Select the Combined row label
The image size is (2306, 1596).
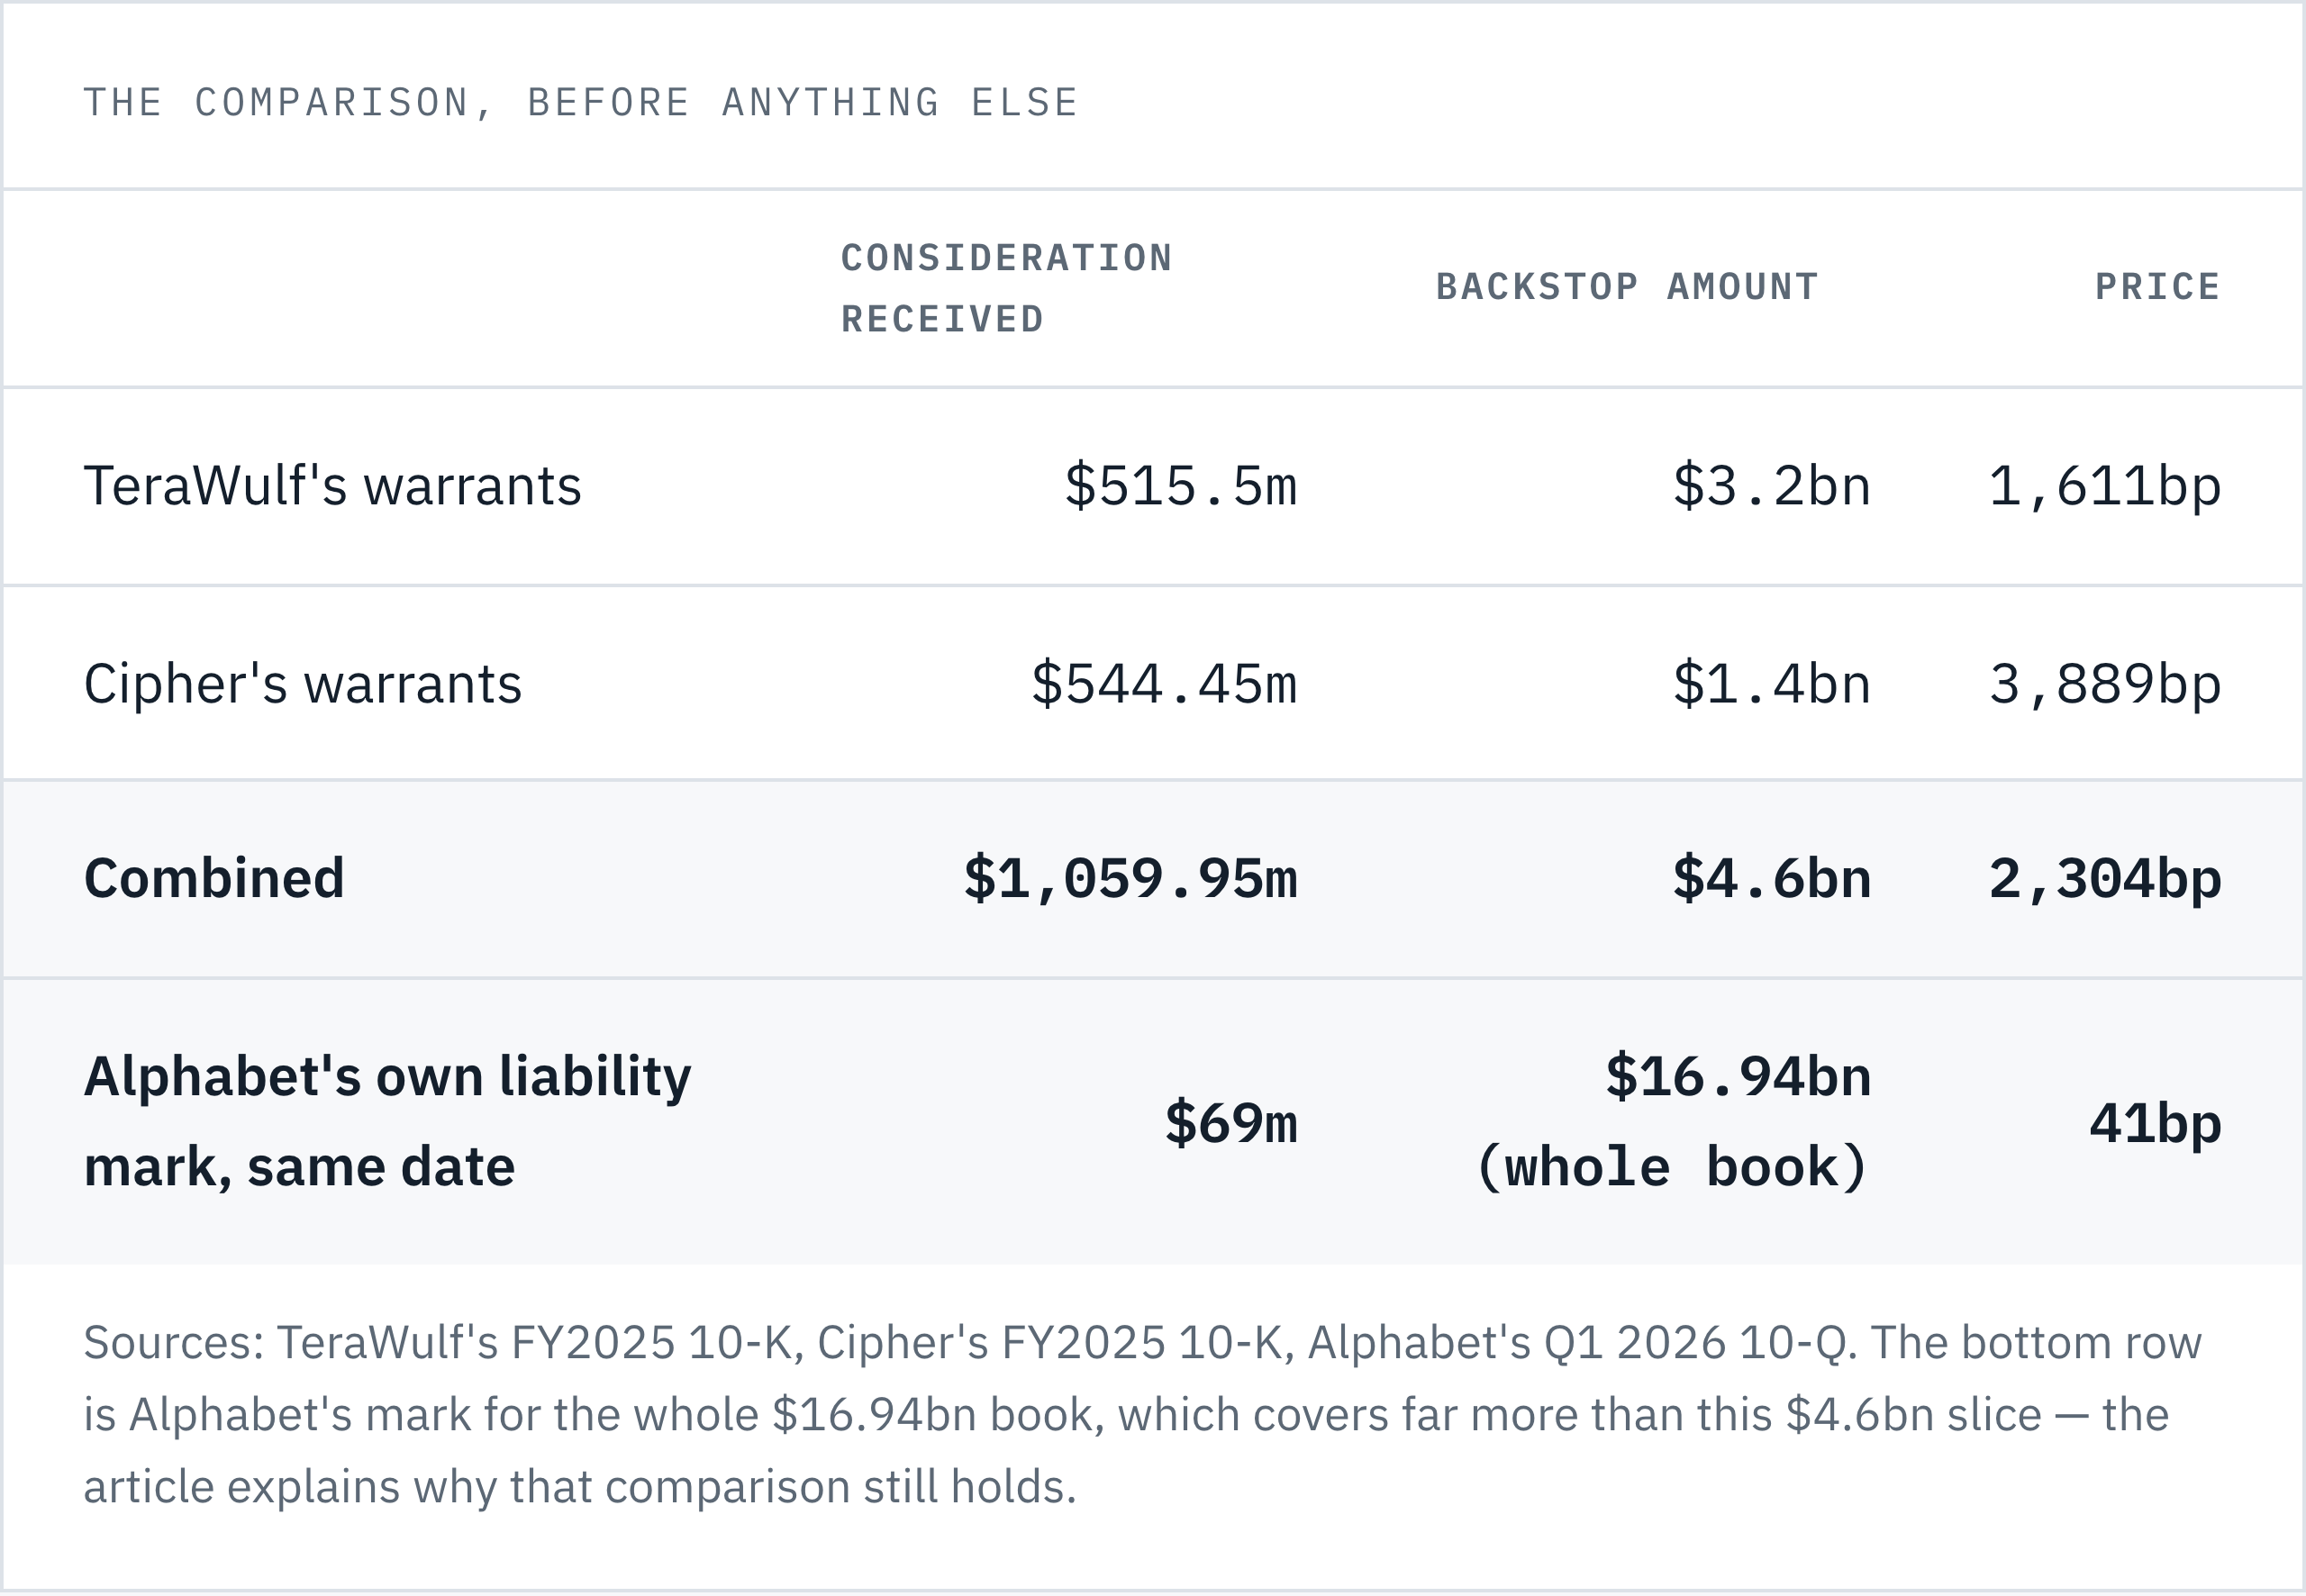point(214,878)
